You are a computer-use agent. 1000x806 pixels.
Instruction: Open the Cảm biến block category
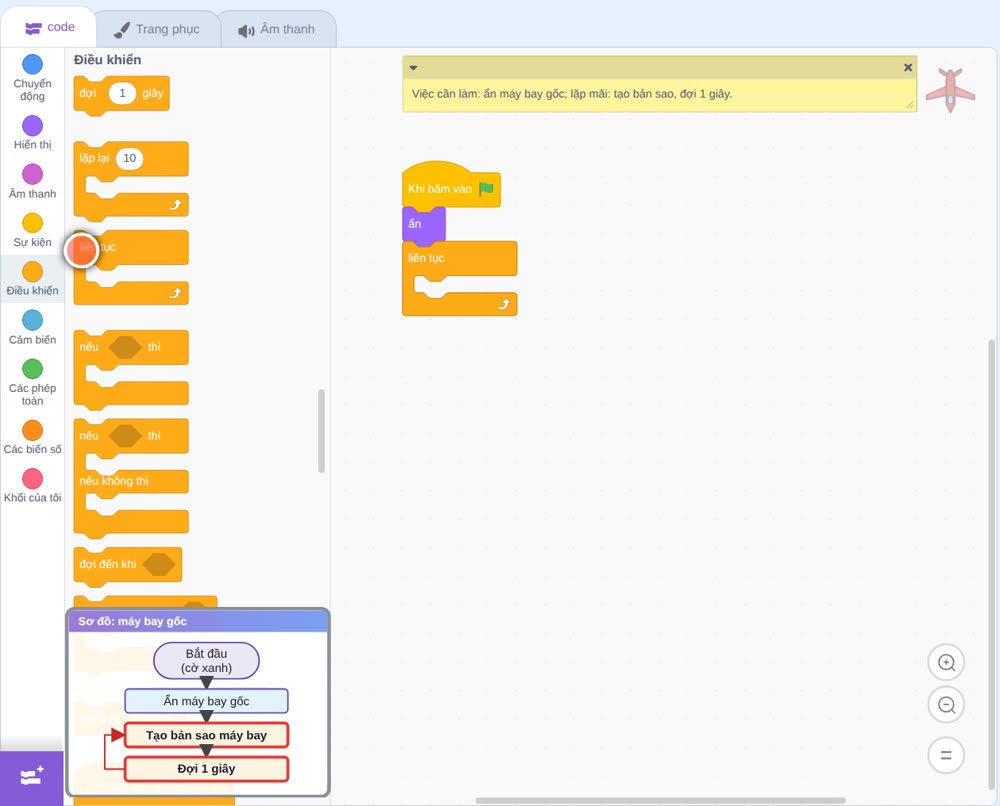coord(33,328)
